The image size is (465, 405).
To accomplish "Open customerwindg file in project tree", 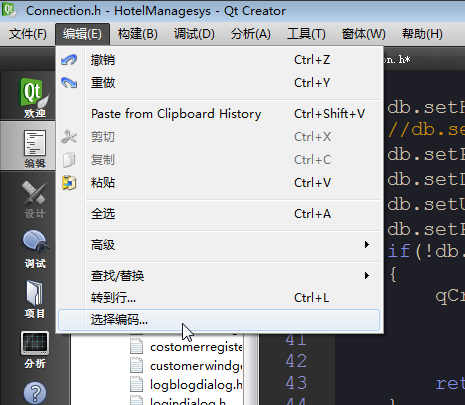I will (196, 366).
